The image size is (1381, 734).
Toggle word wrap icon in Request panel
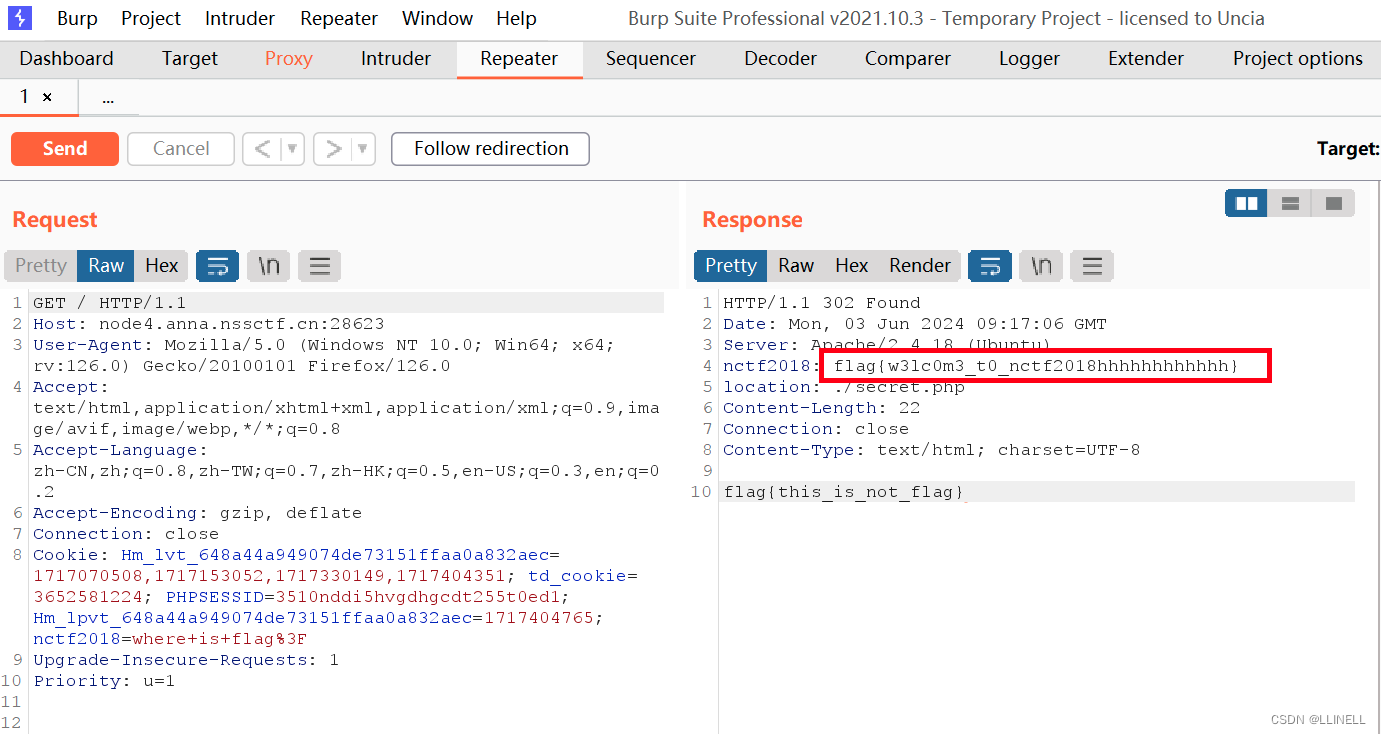217,265
